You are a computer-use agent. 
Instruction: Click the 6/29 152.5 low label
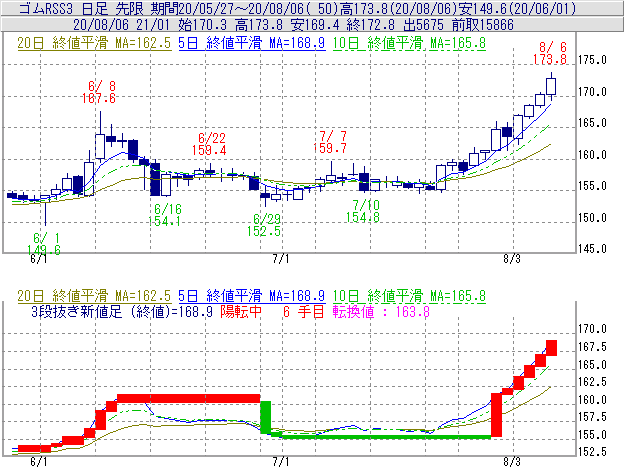264,225
